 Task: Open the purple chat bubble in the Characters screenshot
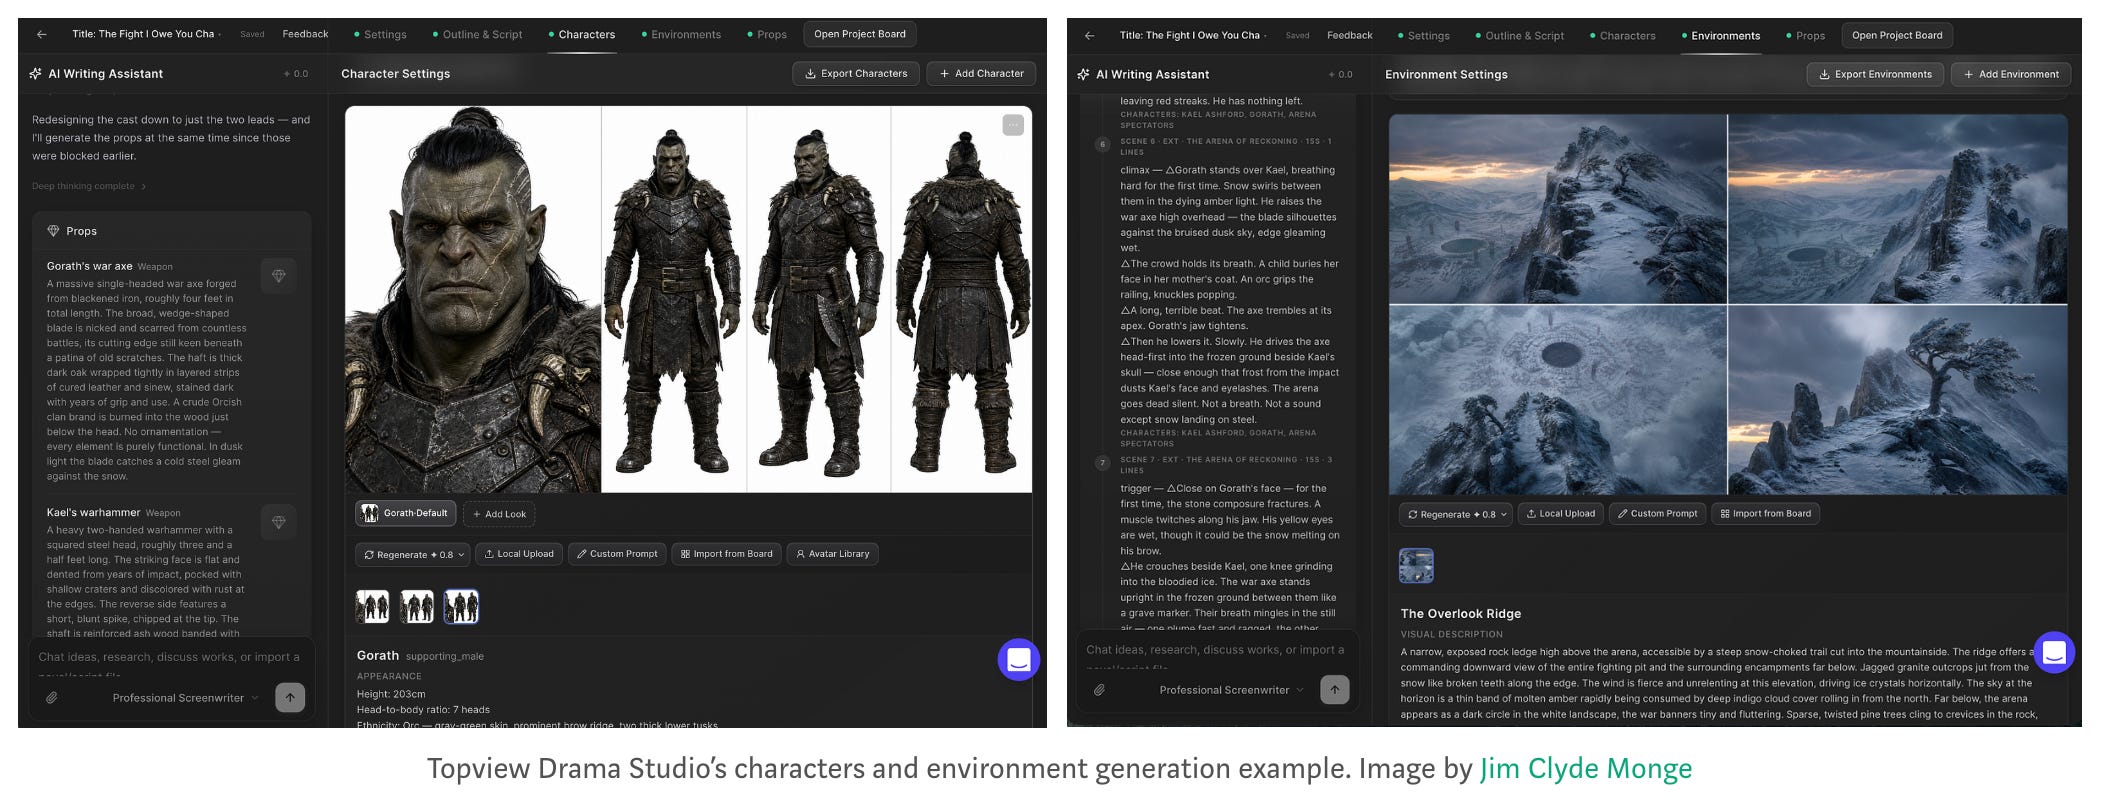[1019, 660]
